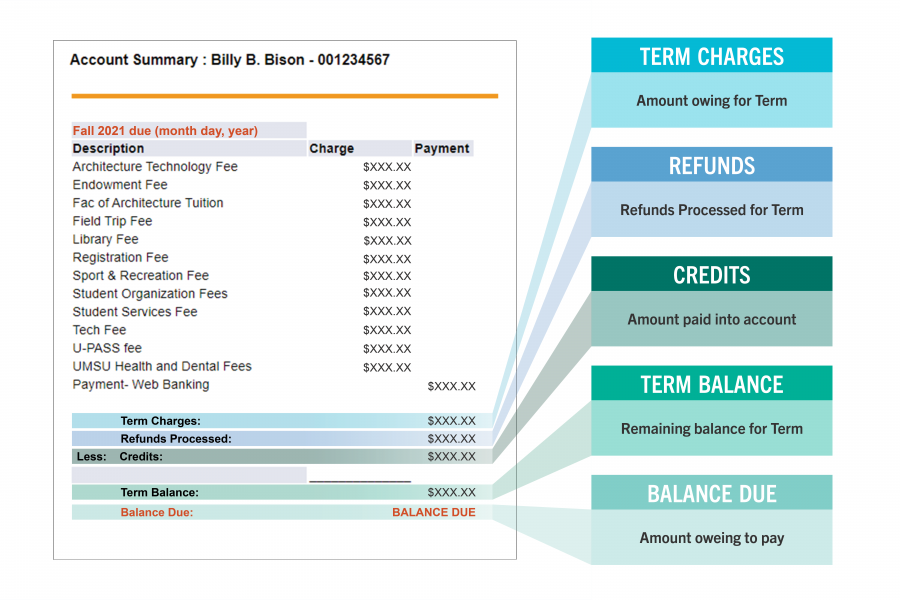
Task: Select the U-PASS fee line
Action: (x=107, y=348)
